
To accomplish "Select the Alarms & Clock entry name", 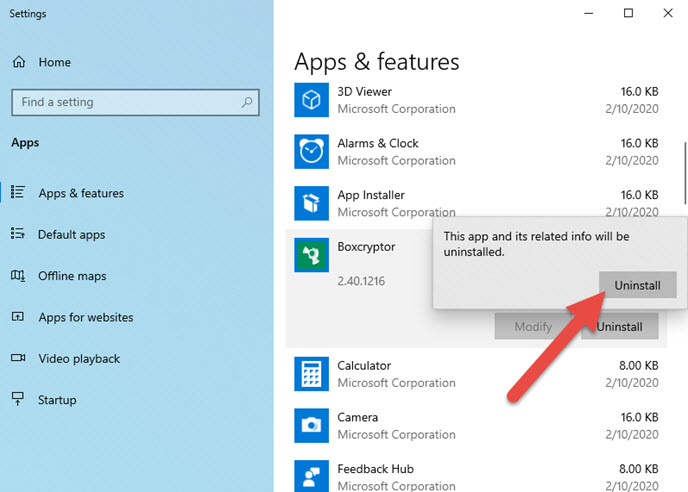I will tap(378, 144).
